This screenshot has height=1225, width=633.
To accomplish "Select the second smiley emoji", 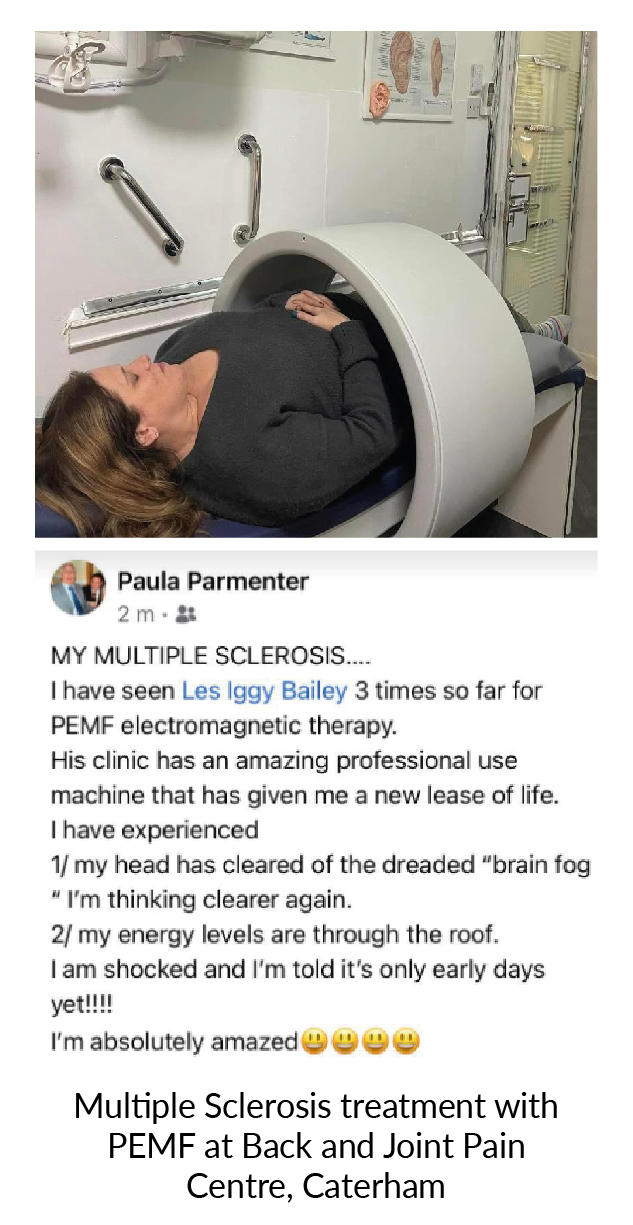I will (346, 1041).
